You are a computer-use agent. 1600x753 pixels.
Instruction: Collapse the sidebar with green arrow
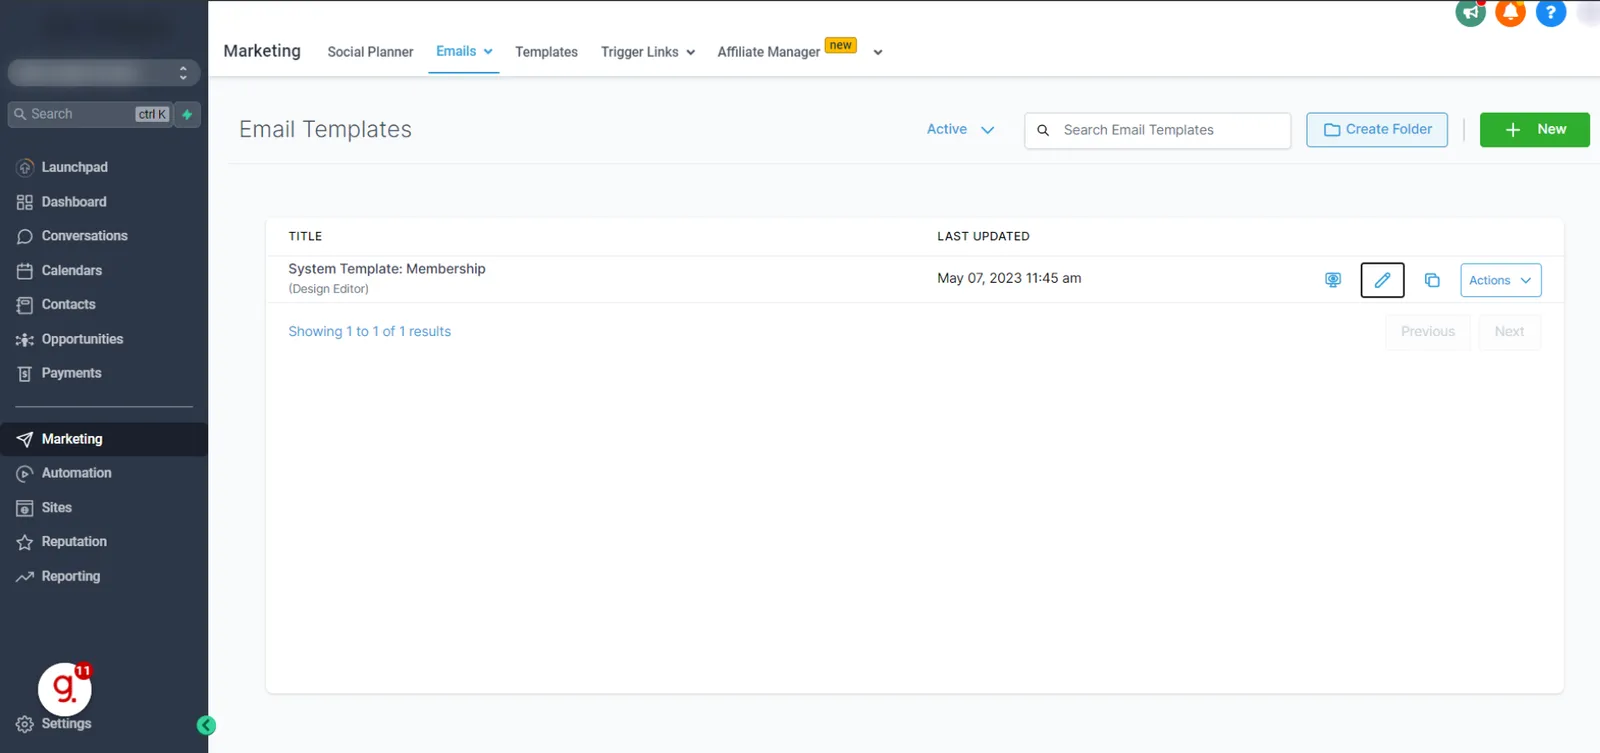click(207, 726)
